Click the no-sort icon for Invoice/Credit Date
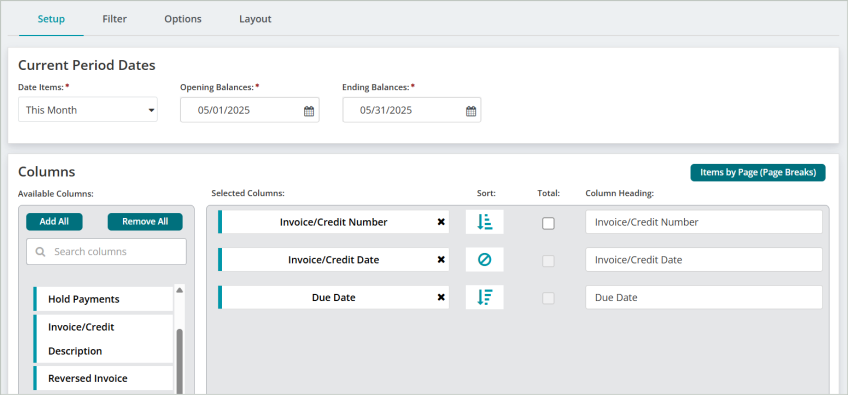 tap(485, 260)
